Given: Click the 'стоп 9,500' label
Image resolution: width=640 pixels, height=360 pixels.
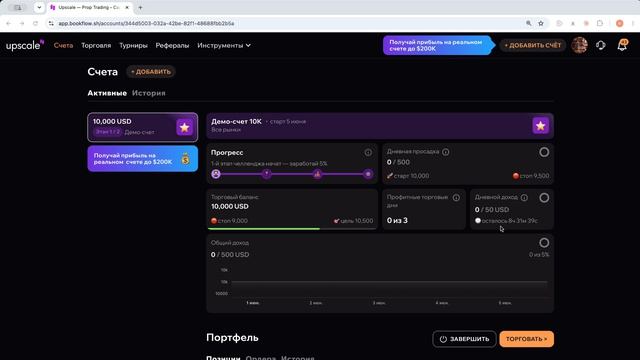Looking at the screenshot, I should pyautogui.click(x=531, y=176).
